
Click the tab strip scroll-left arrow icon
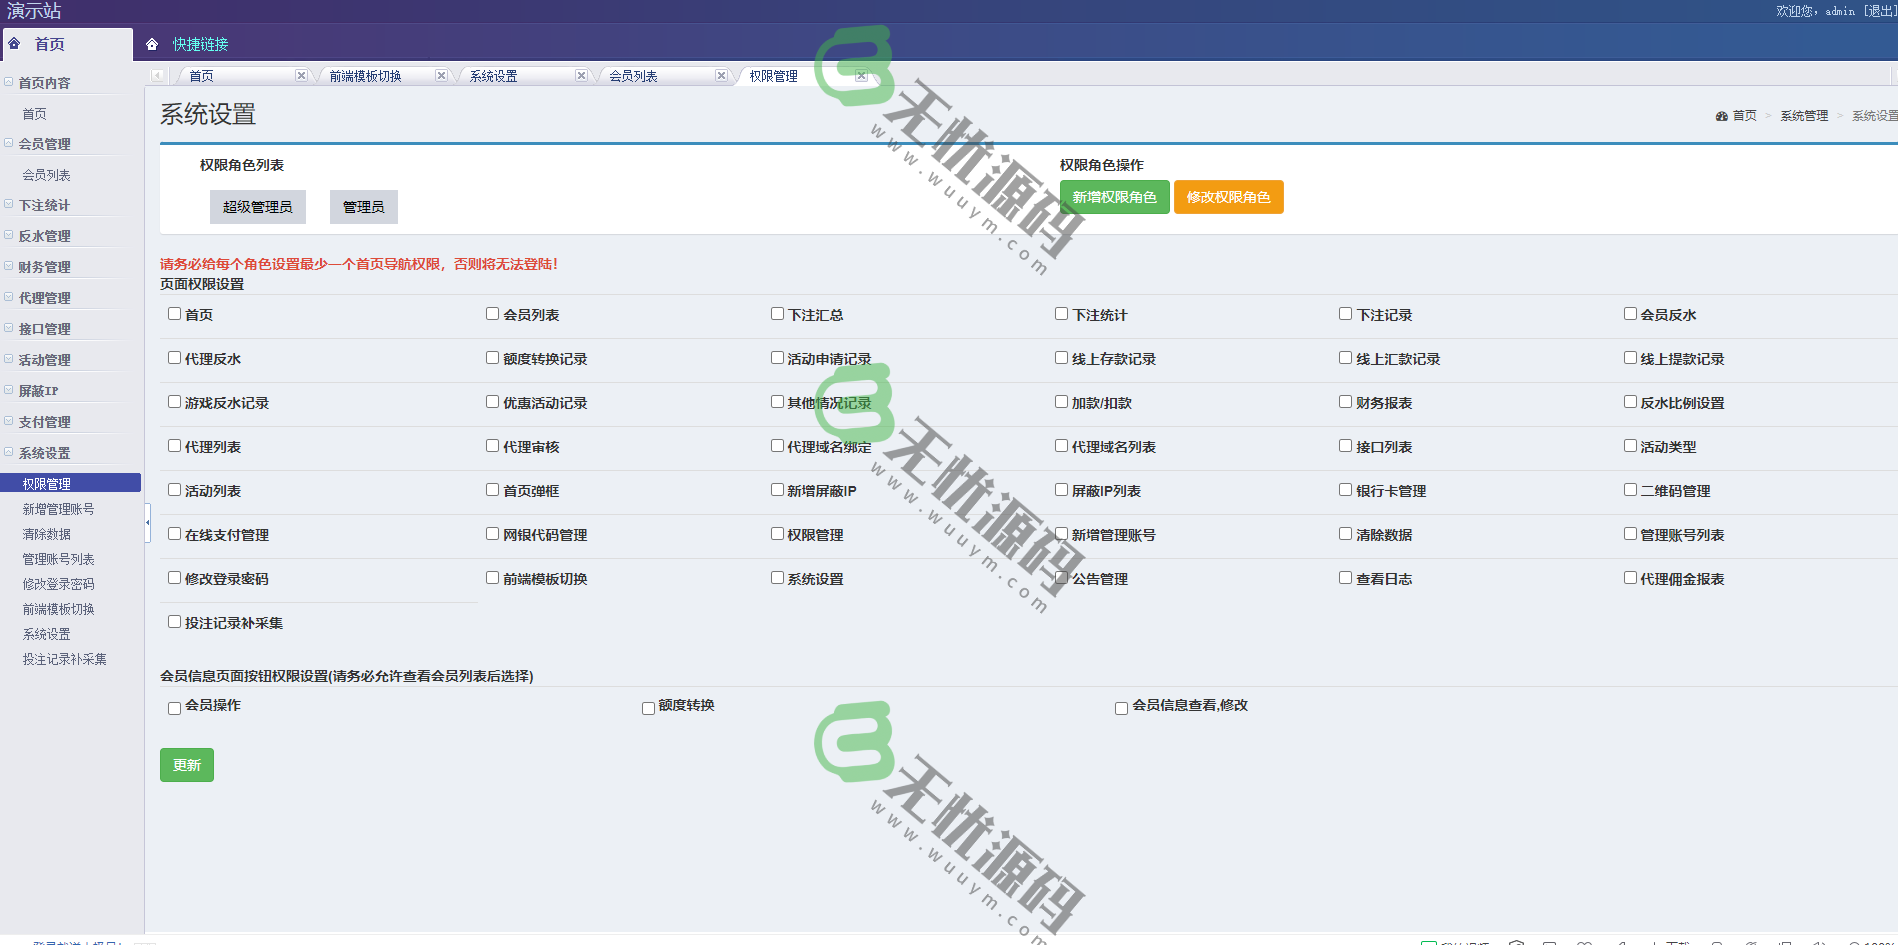[x=158, y=75]
